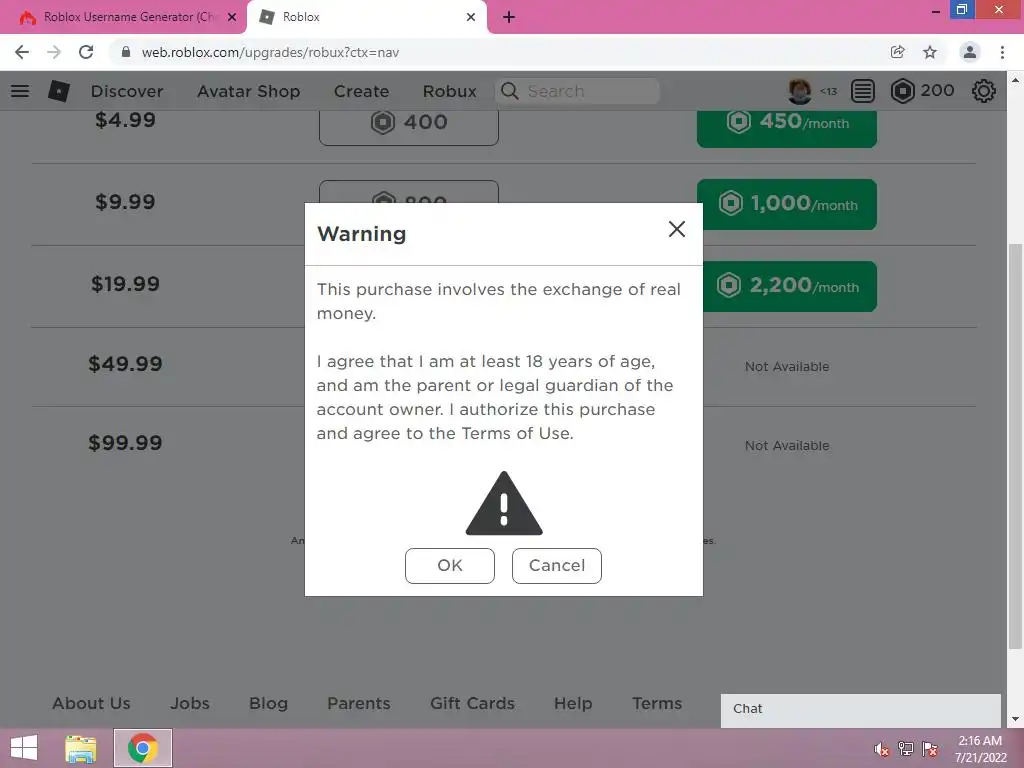
Task: Close the Roblox Username Generator tab
Action: 232,17
